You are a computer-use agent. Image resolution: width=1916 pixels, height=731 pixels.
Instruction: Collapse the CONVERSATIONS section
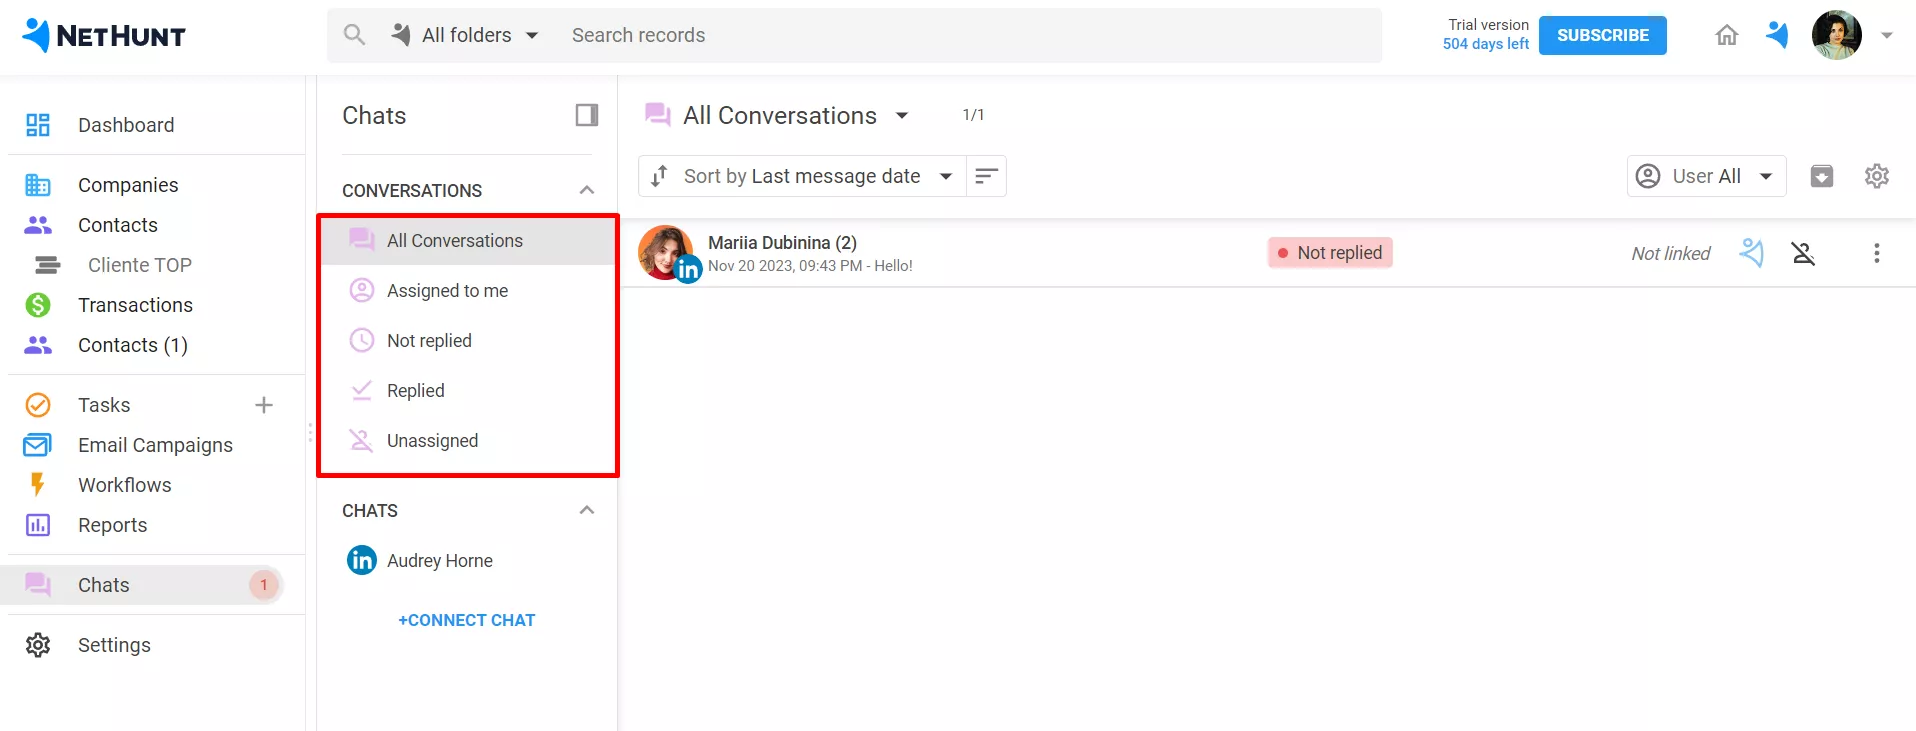click(587, 190)
